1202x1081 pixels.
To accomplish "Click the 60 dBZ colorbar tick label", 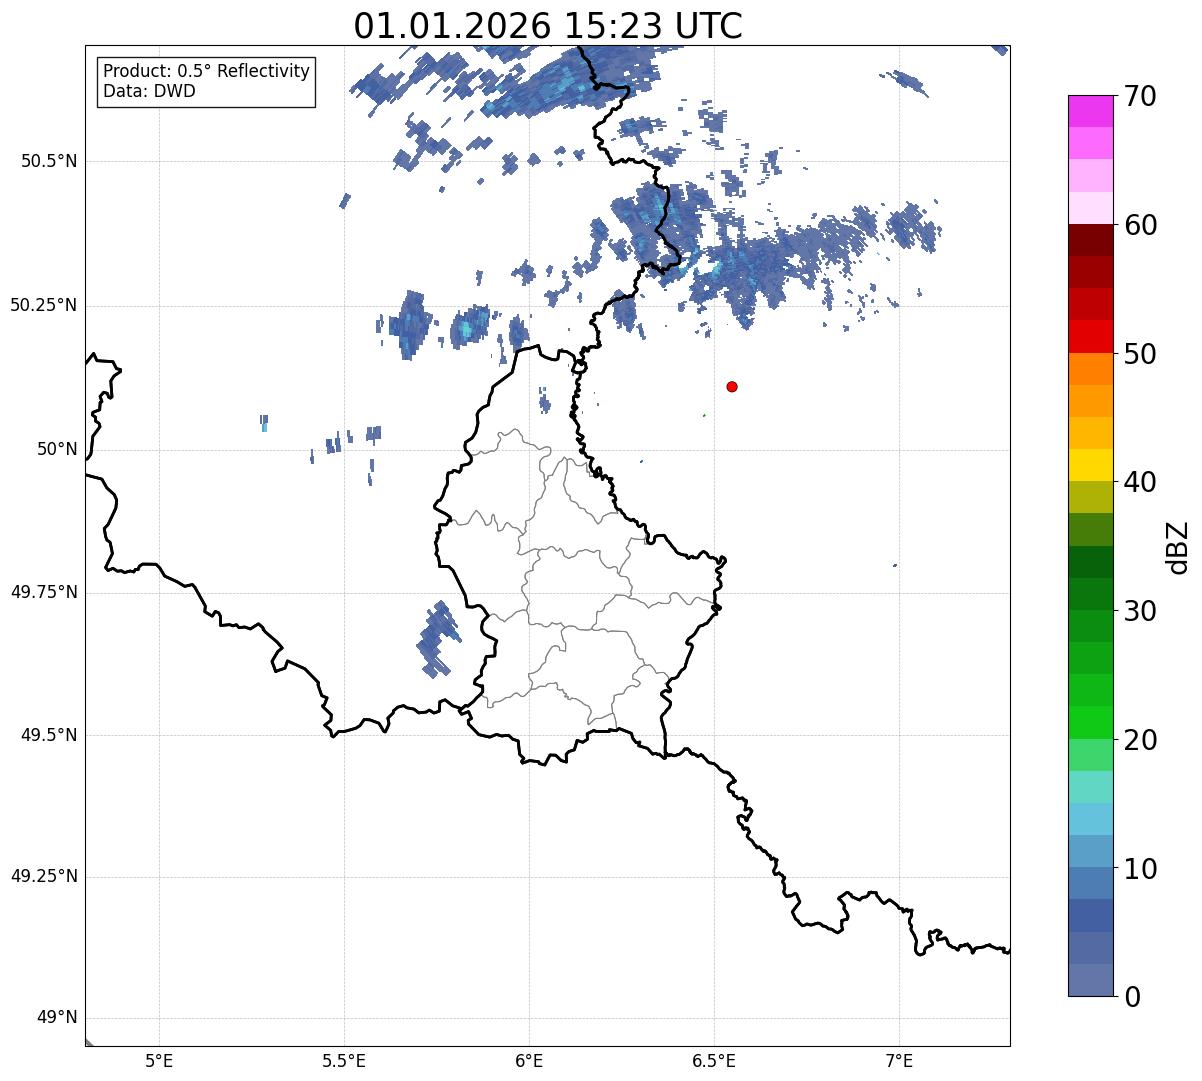I will (1140, 225).
